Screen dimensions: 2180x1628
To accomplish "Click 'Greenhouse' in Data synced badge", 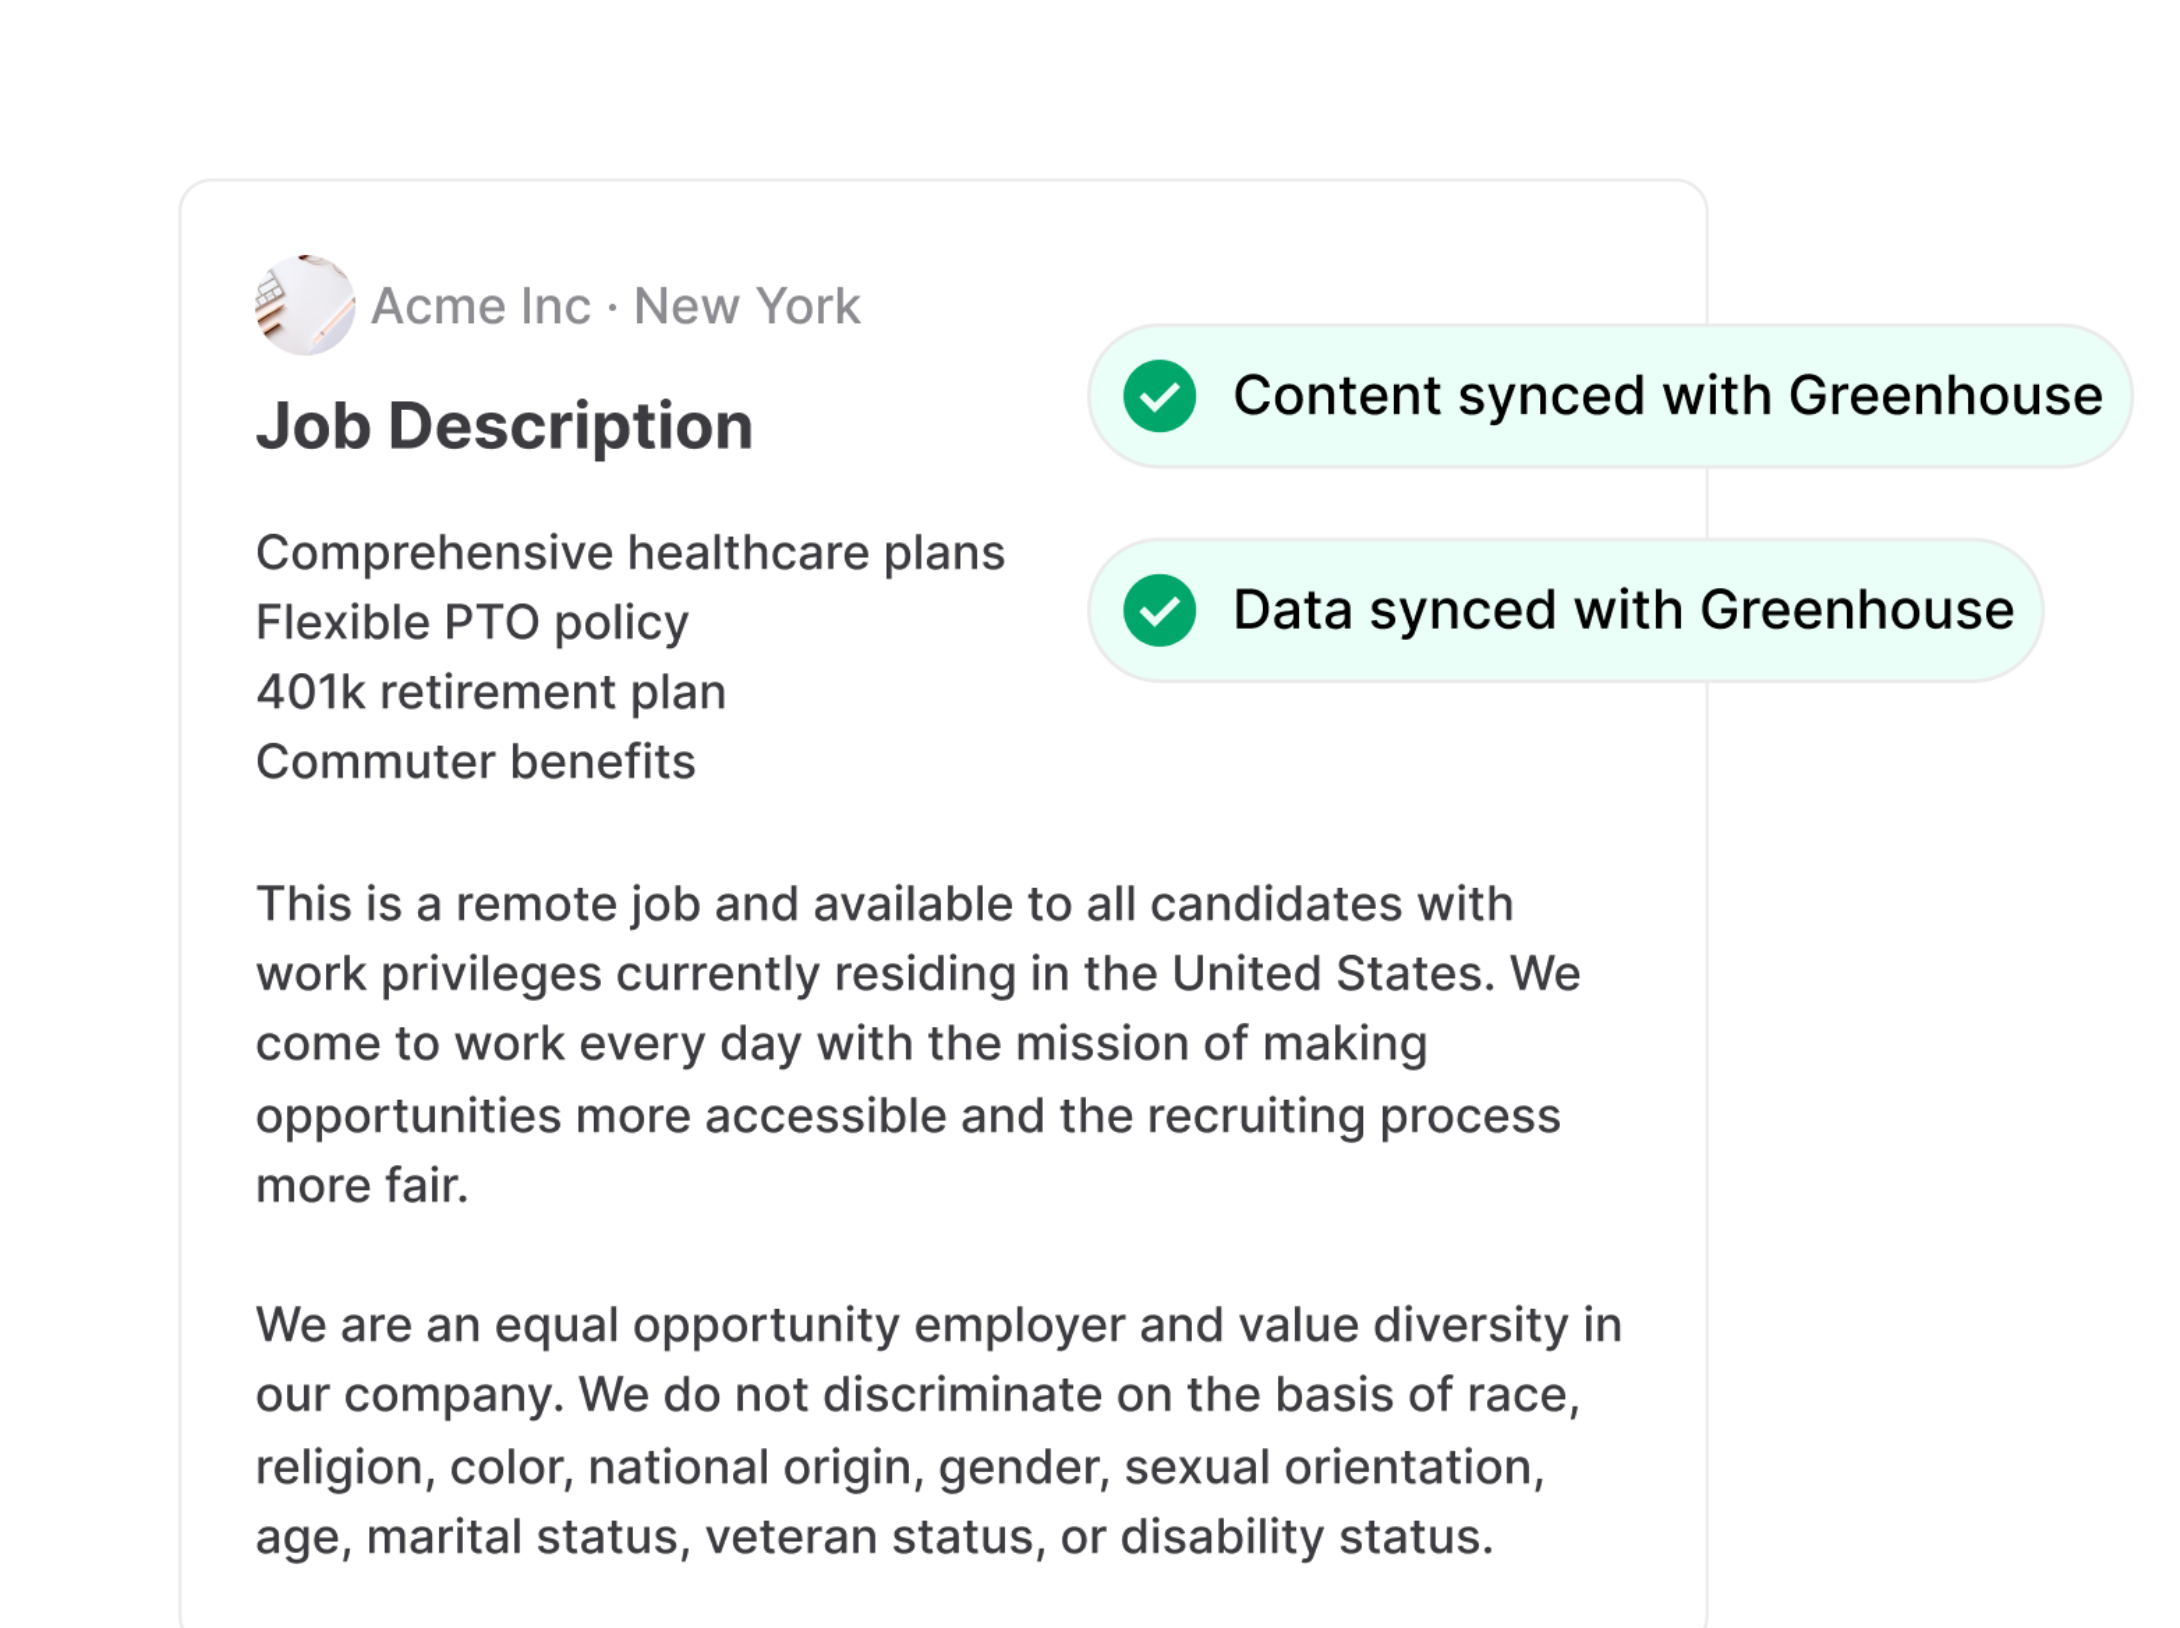I will [x=1857, y=610].
